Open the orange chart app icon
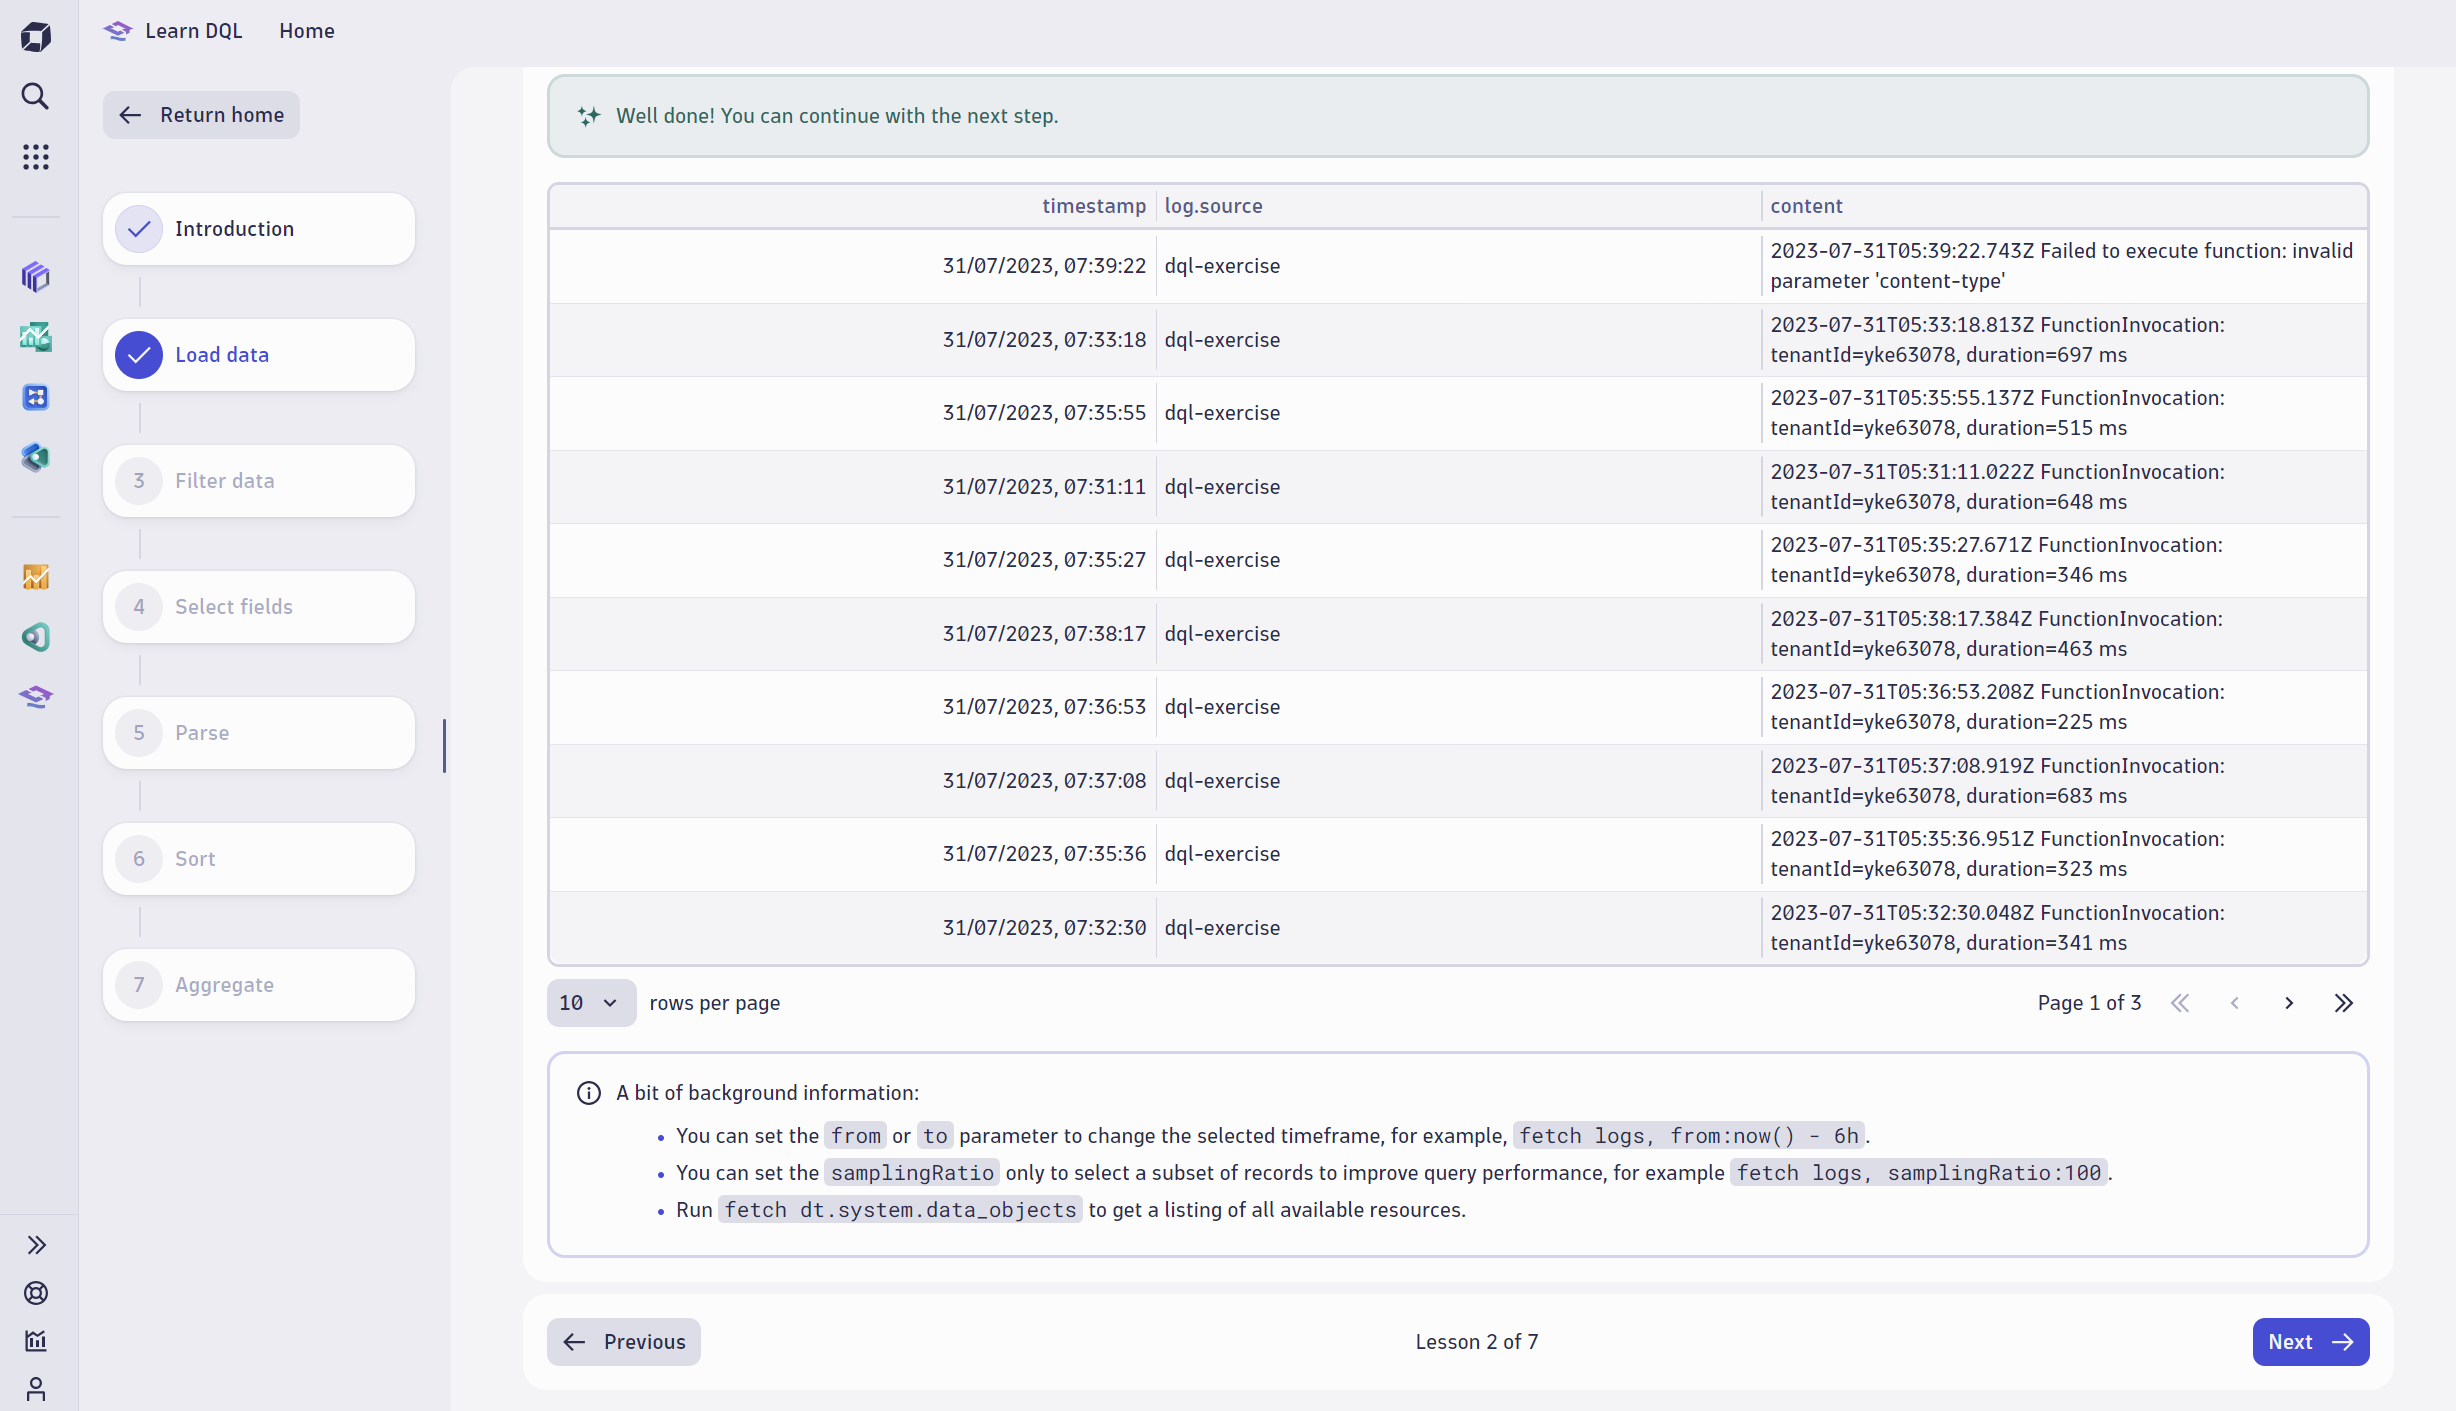Image resolution: width=2456 pixels, height=1411 pixels. coord(36,577)
